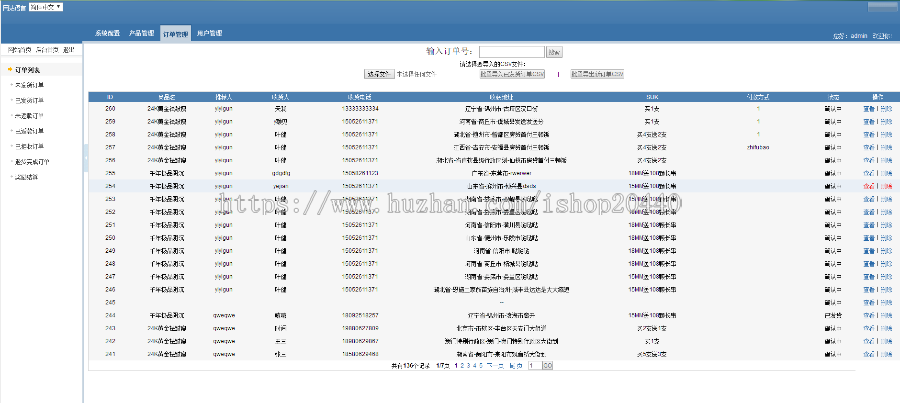
Task: Click the batch import CSV button
Action: (512, 74)
